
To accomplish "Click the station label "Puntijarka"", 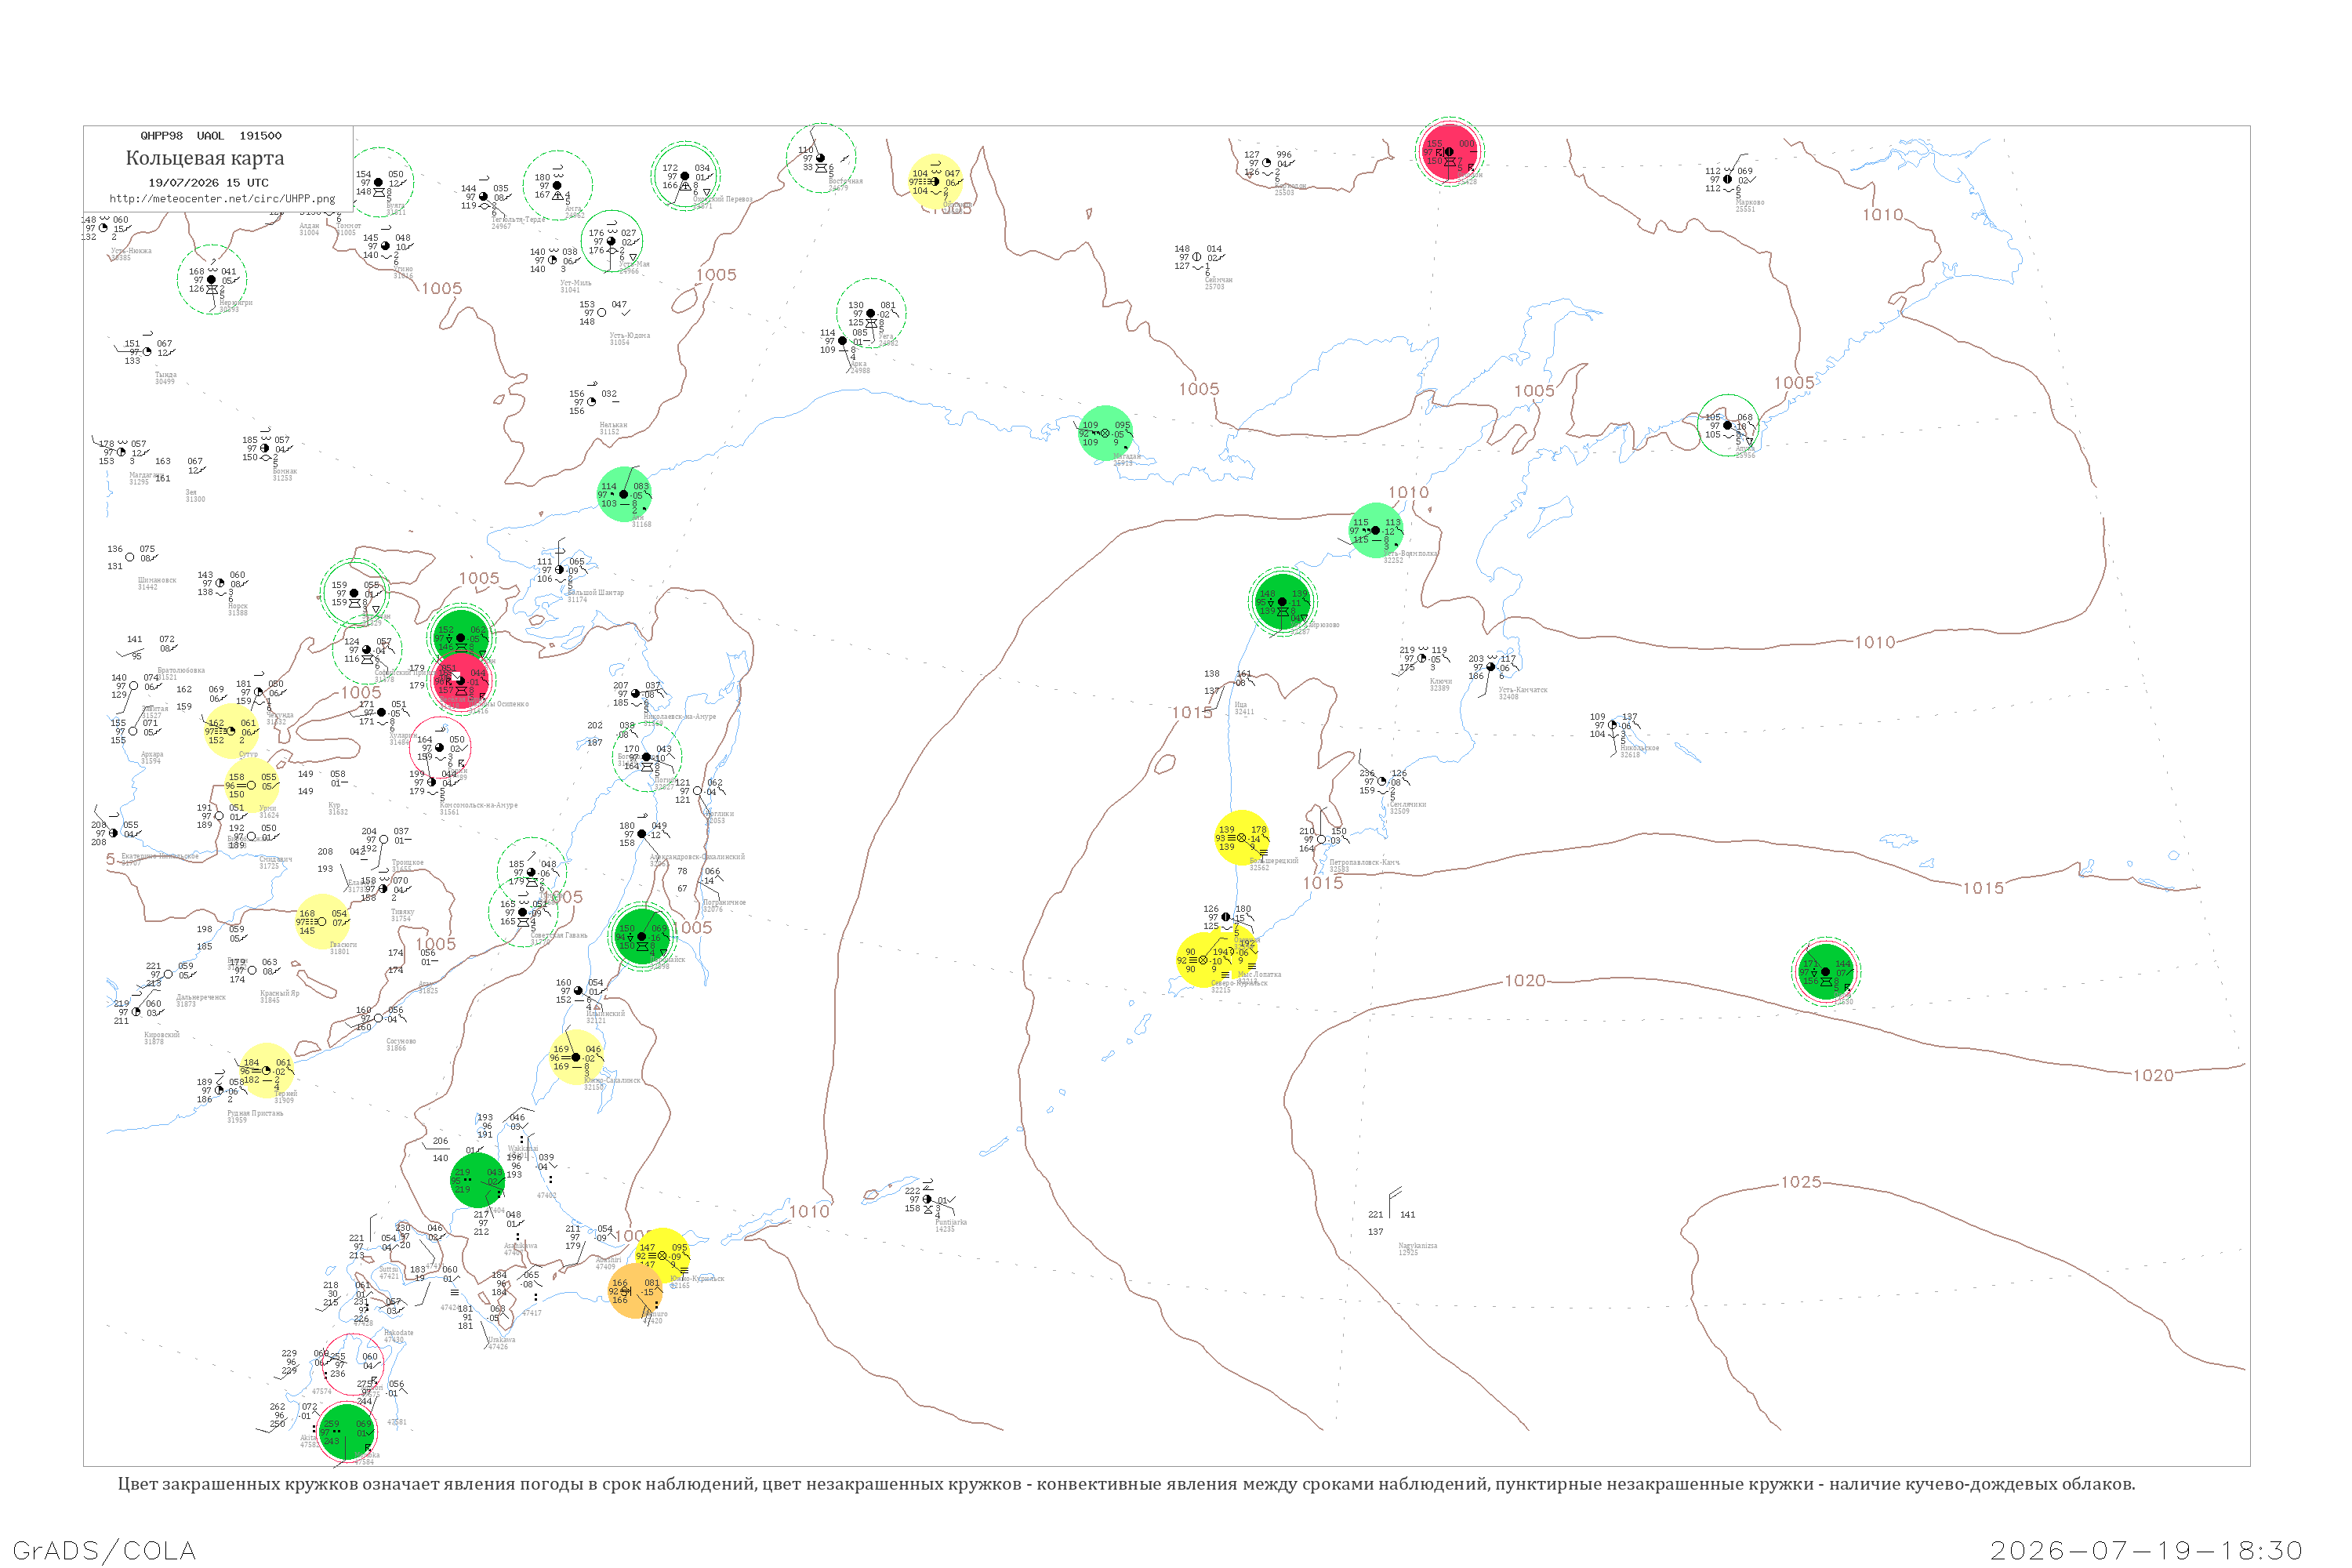I will 951,1222.
